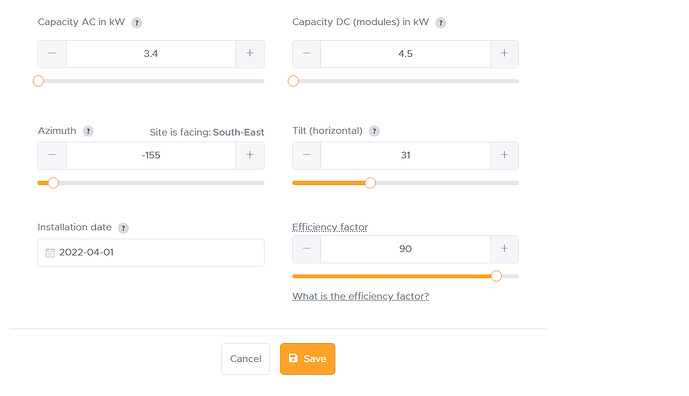This screenshot has height=396, width=689.
Task: Click the Efficiency factor underlined label
Action: pyautogui.click(x=330, y=227)
